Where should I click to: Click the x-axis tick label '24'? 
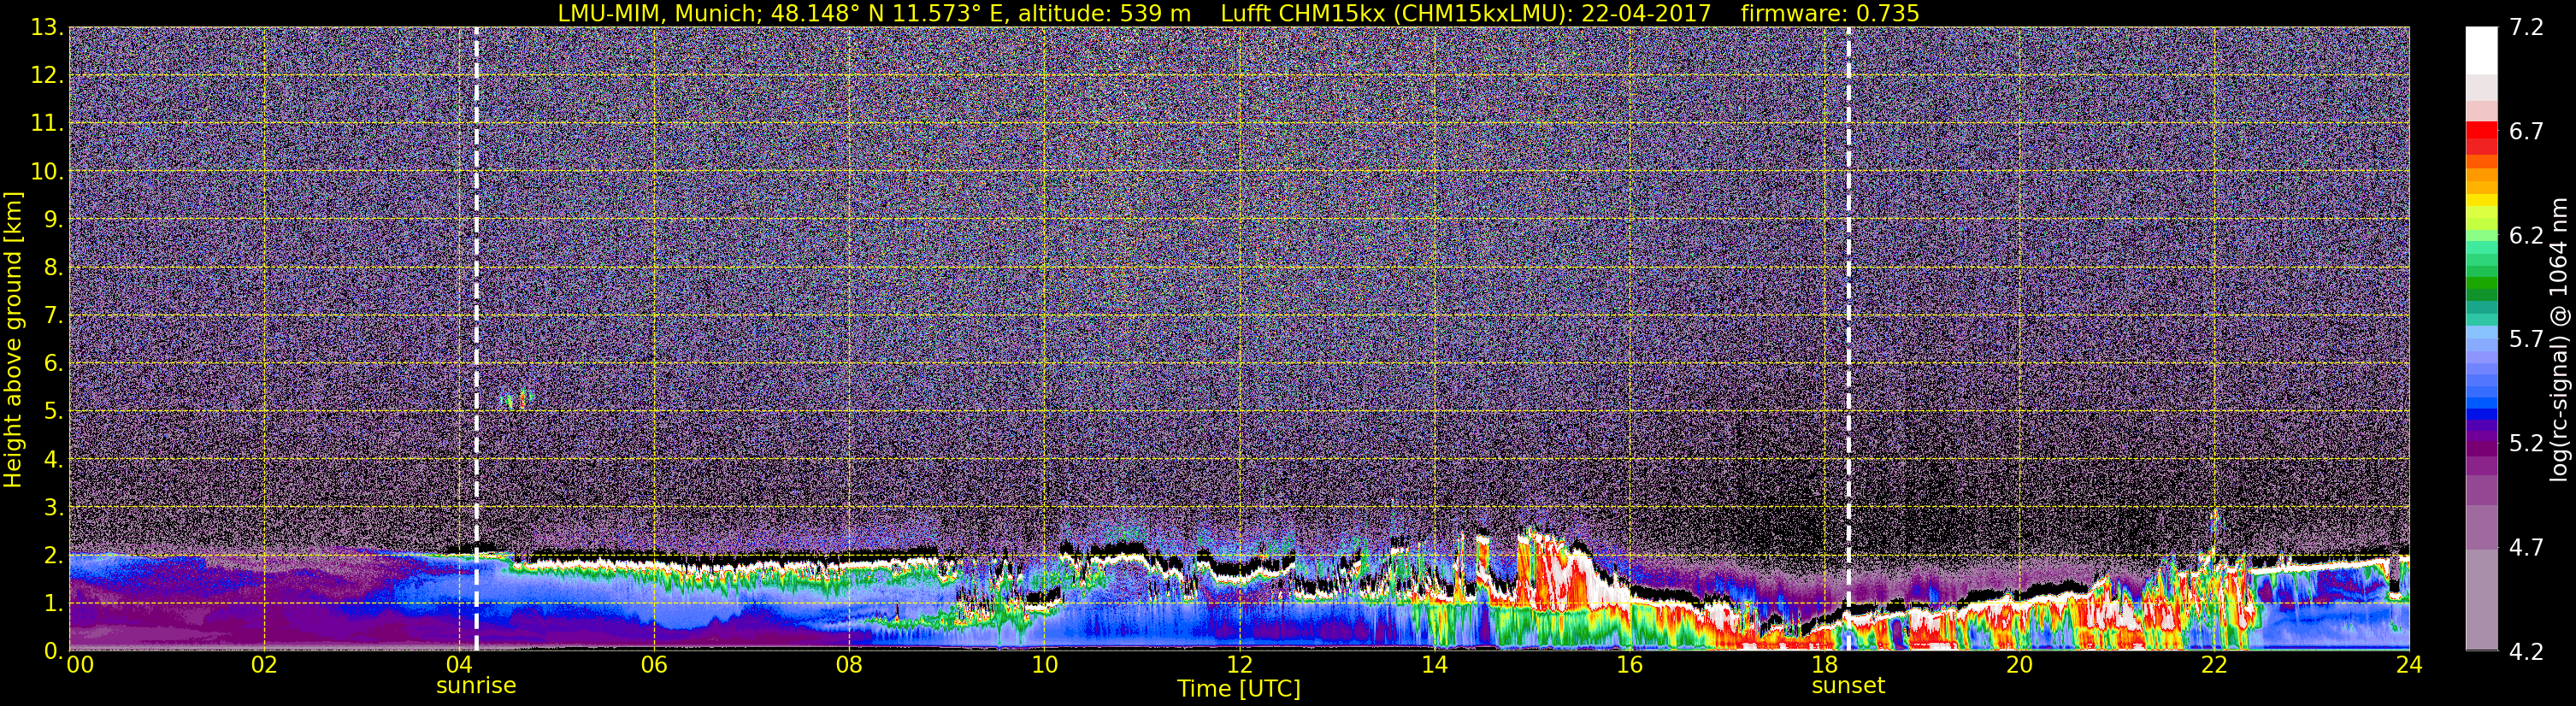click(x=2409, y=666)
